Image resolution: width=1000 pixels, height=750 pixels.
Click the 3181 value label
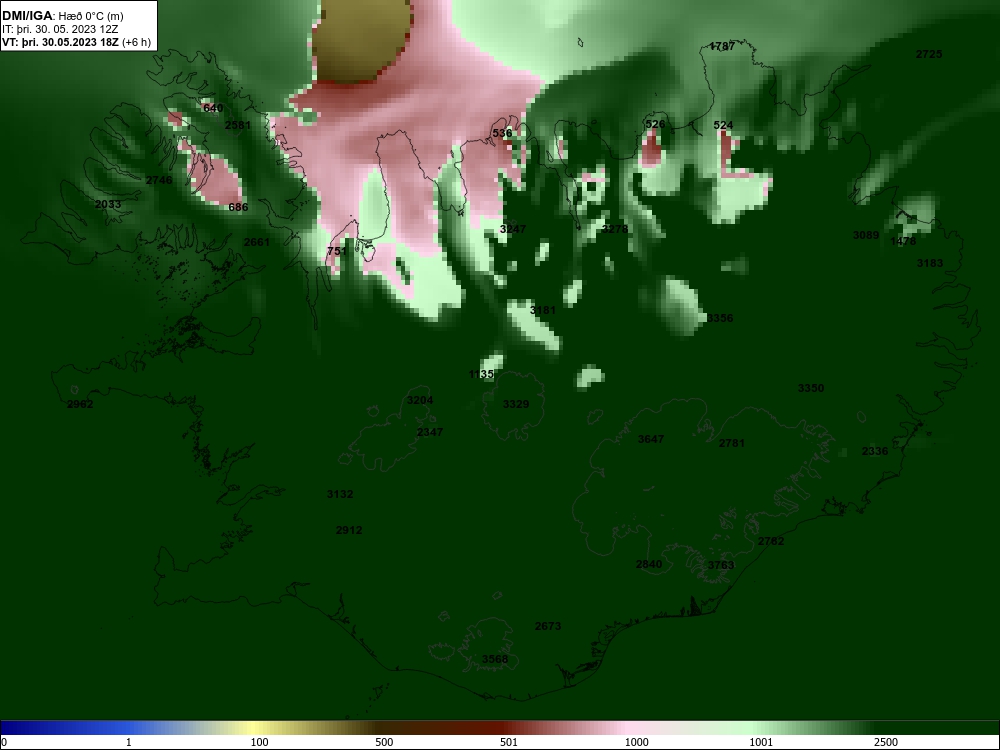(x=543, y=311)
